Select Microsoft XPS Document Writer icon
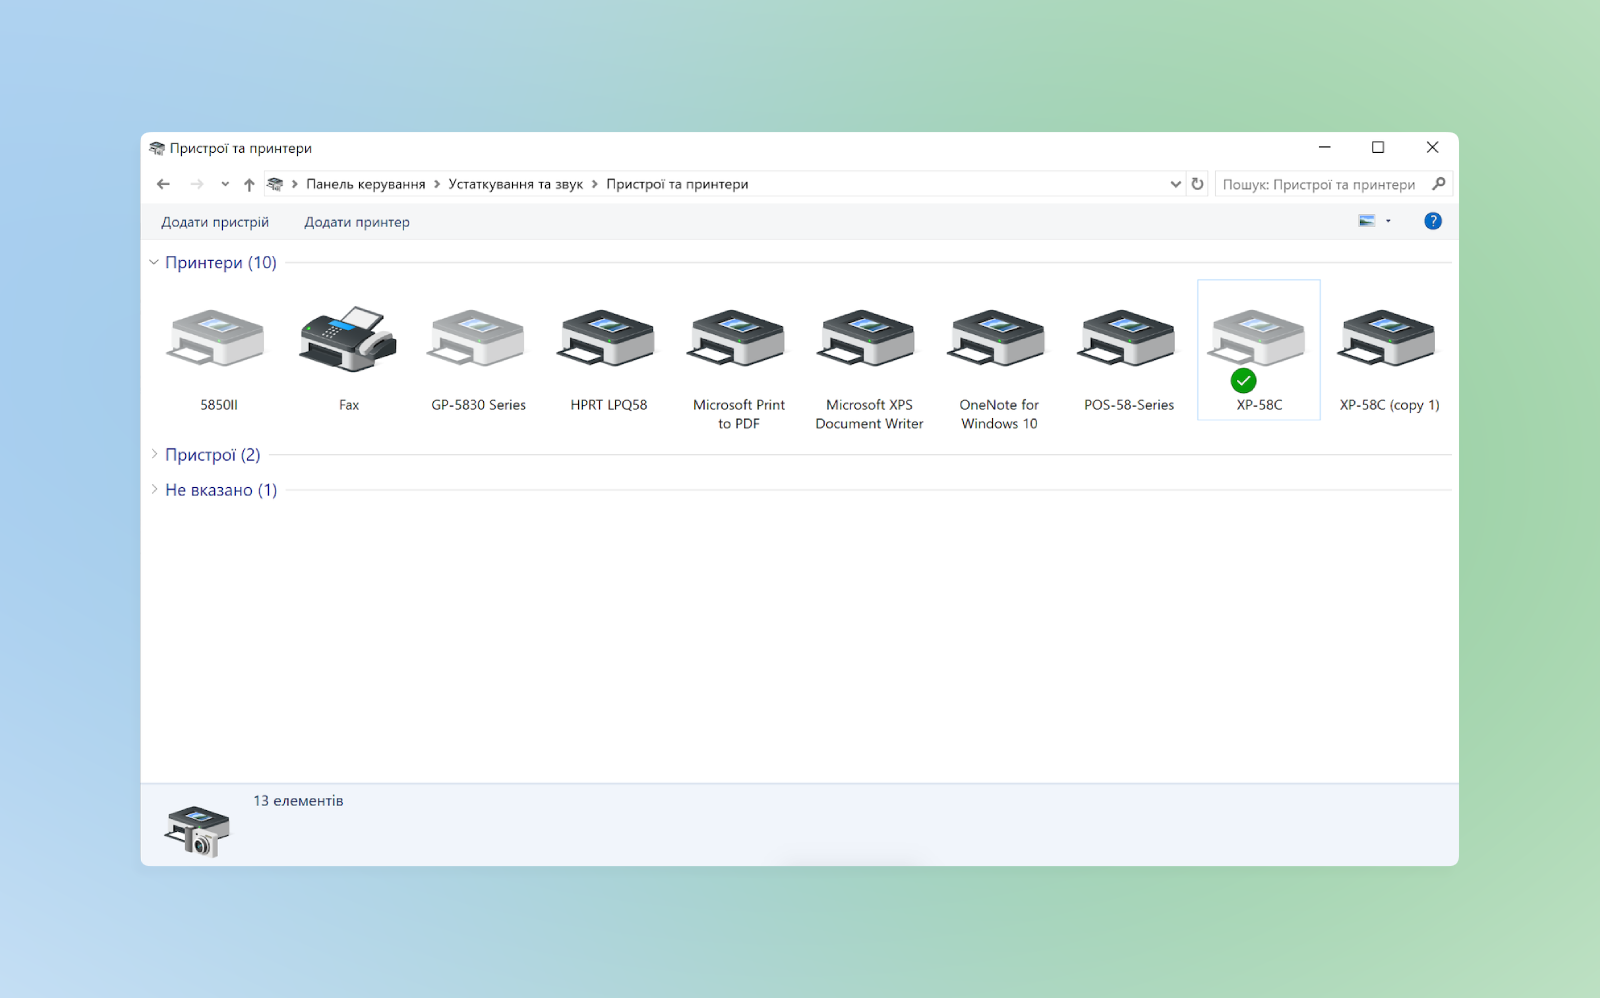 [868, 340]
